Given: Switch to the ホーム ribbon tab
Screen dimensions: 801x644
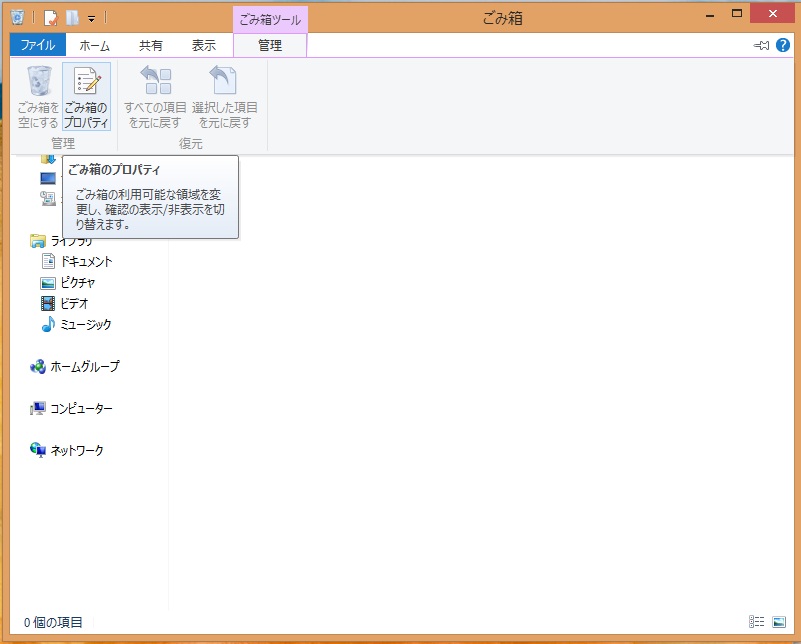Looking at the screenshot, I should pos(95,45).
